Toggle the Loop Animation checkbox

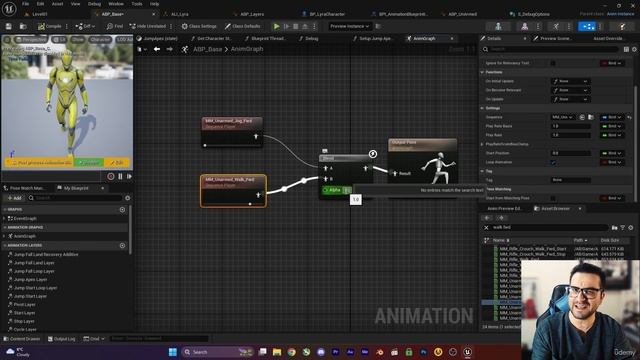[x=553, y=162]
